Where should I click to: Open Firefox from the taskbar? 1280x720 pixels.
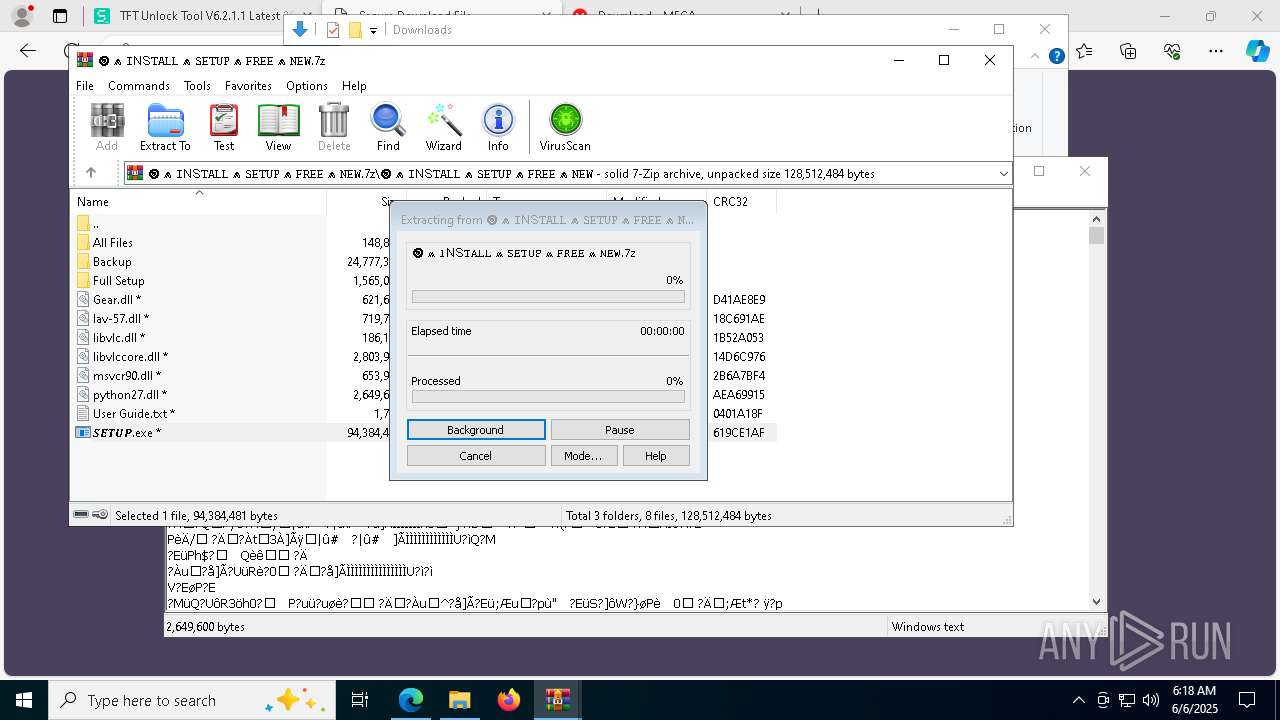pyautogui.click(x=508, y=700)
